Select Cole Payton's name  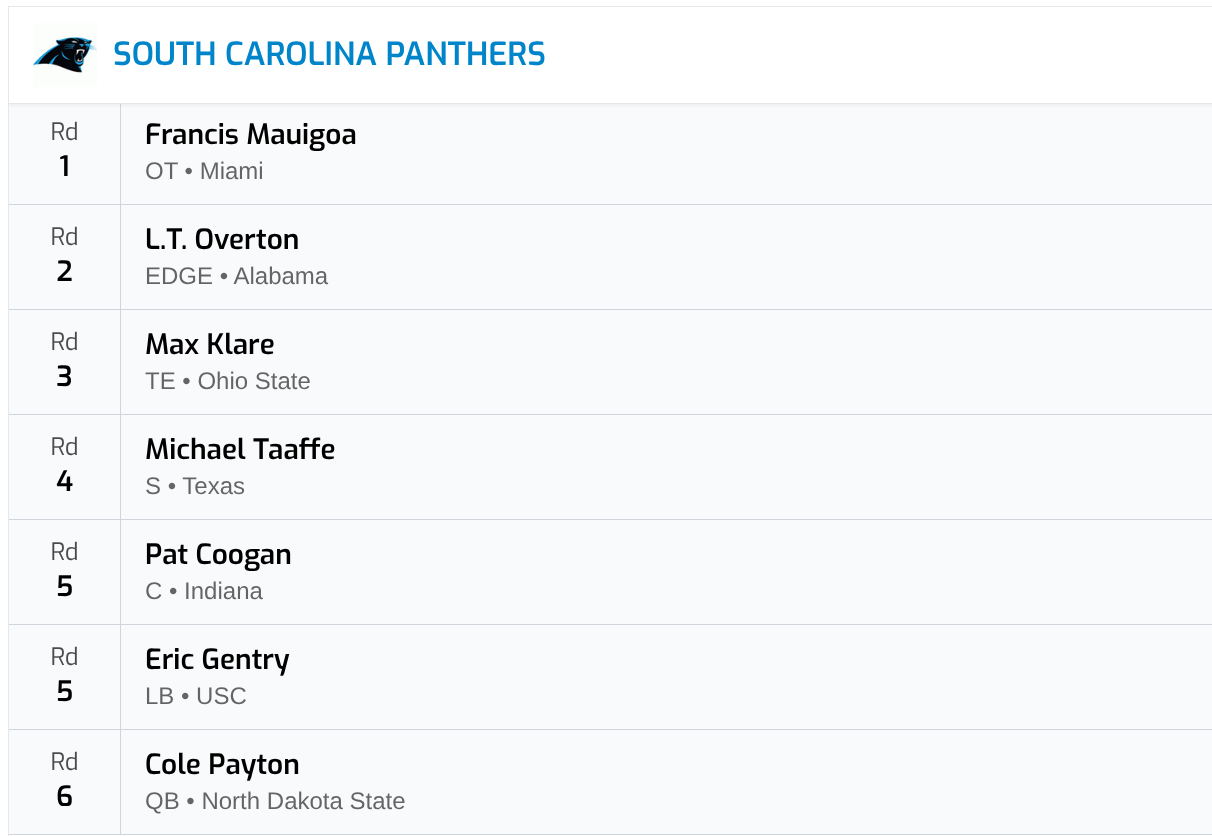pyautogui.click(x=222, y=764)
